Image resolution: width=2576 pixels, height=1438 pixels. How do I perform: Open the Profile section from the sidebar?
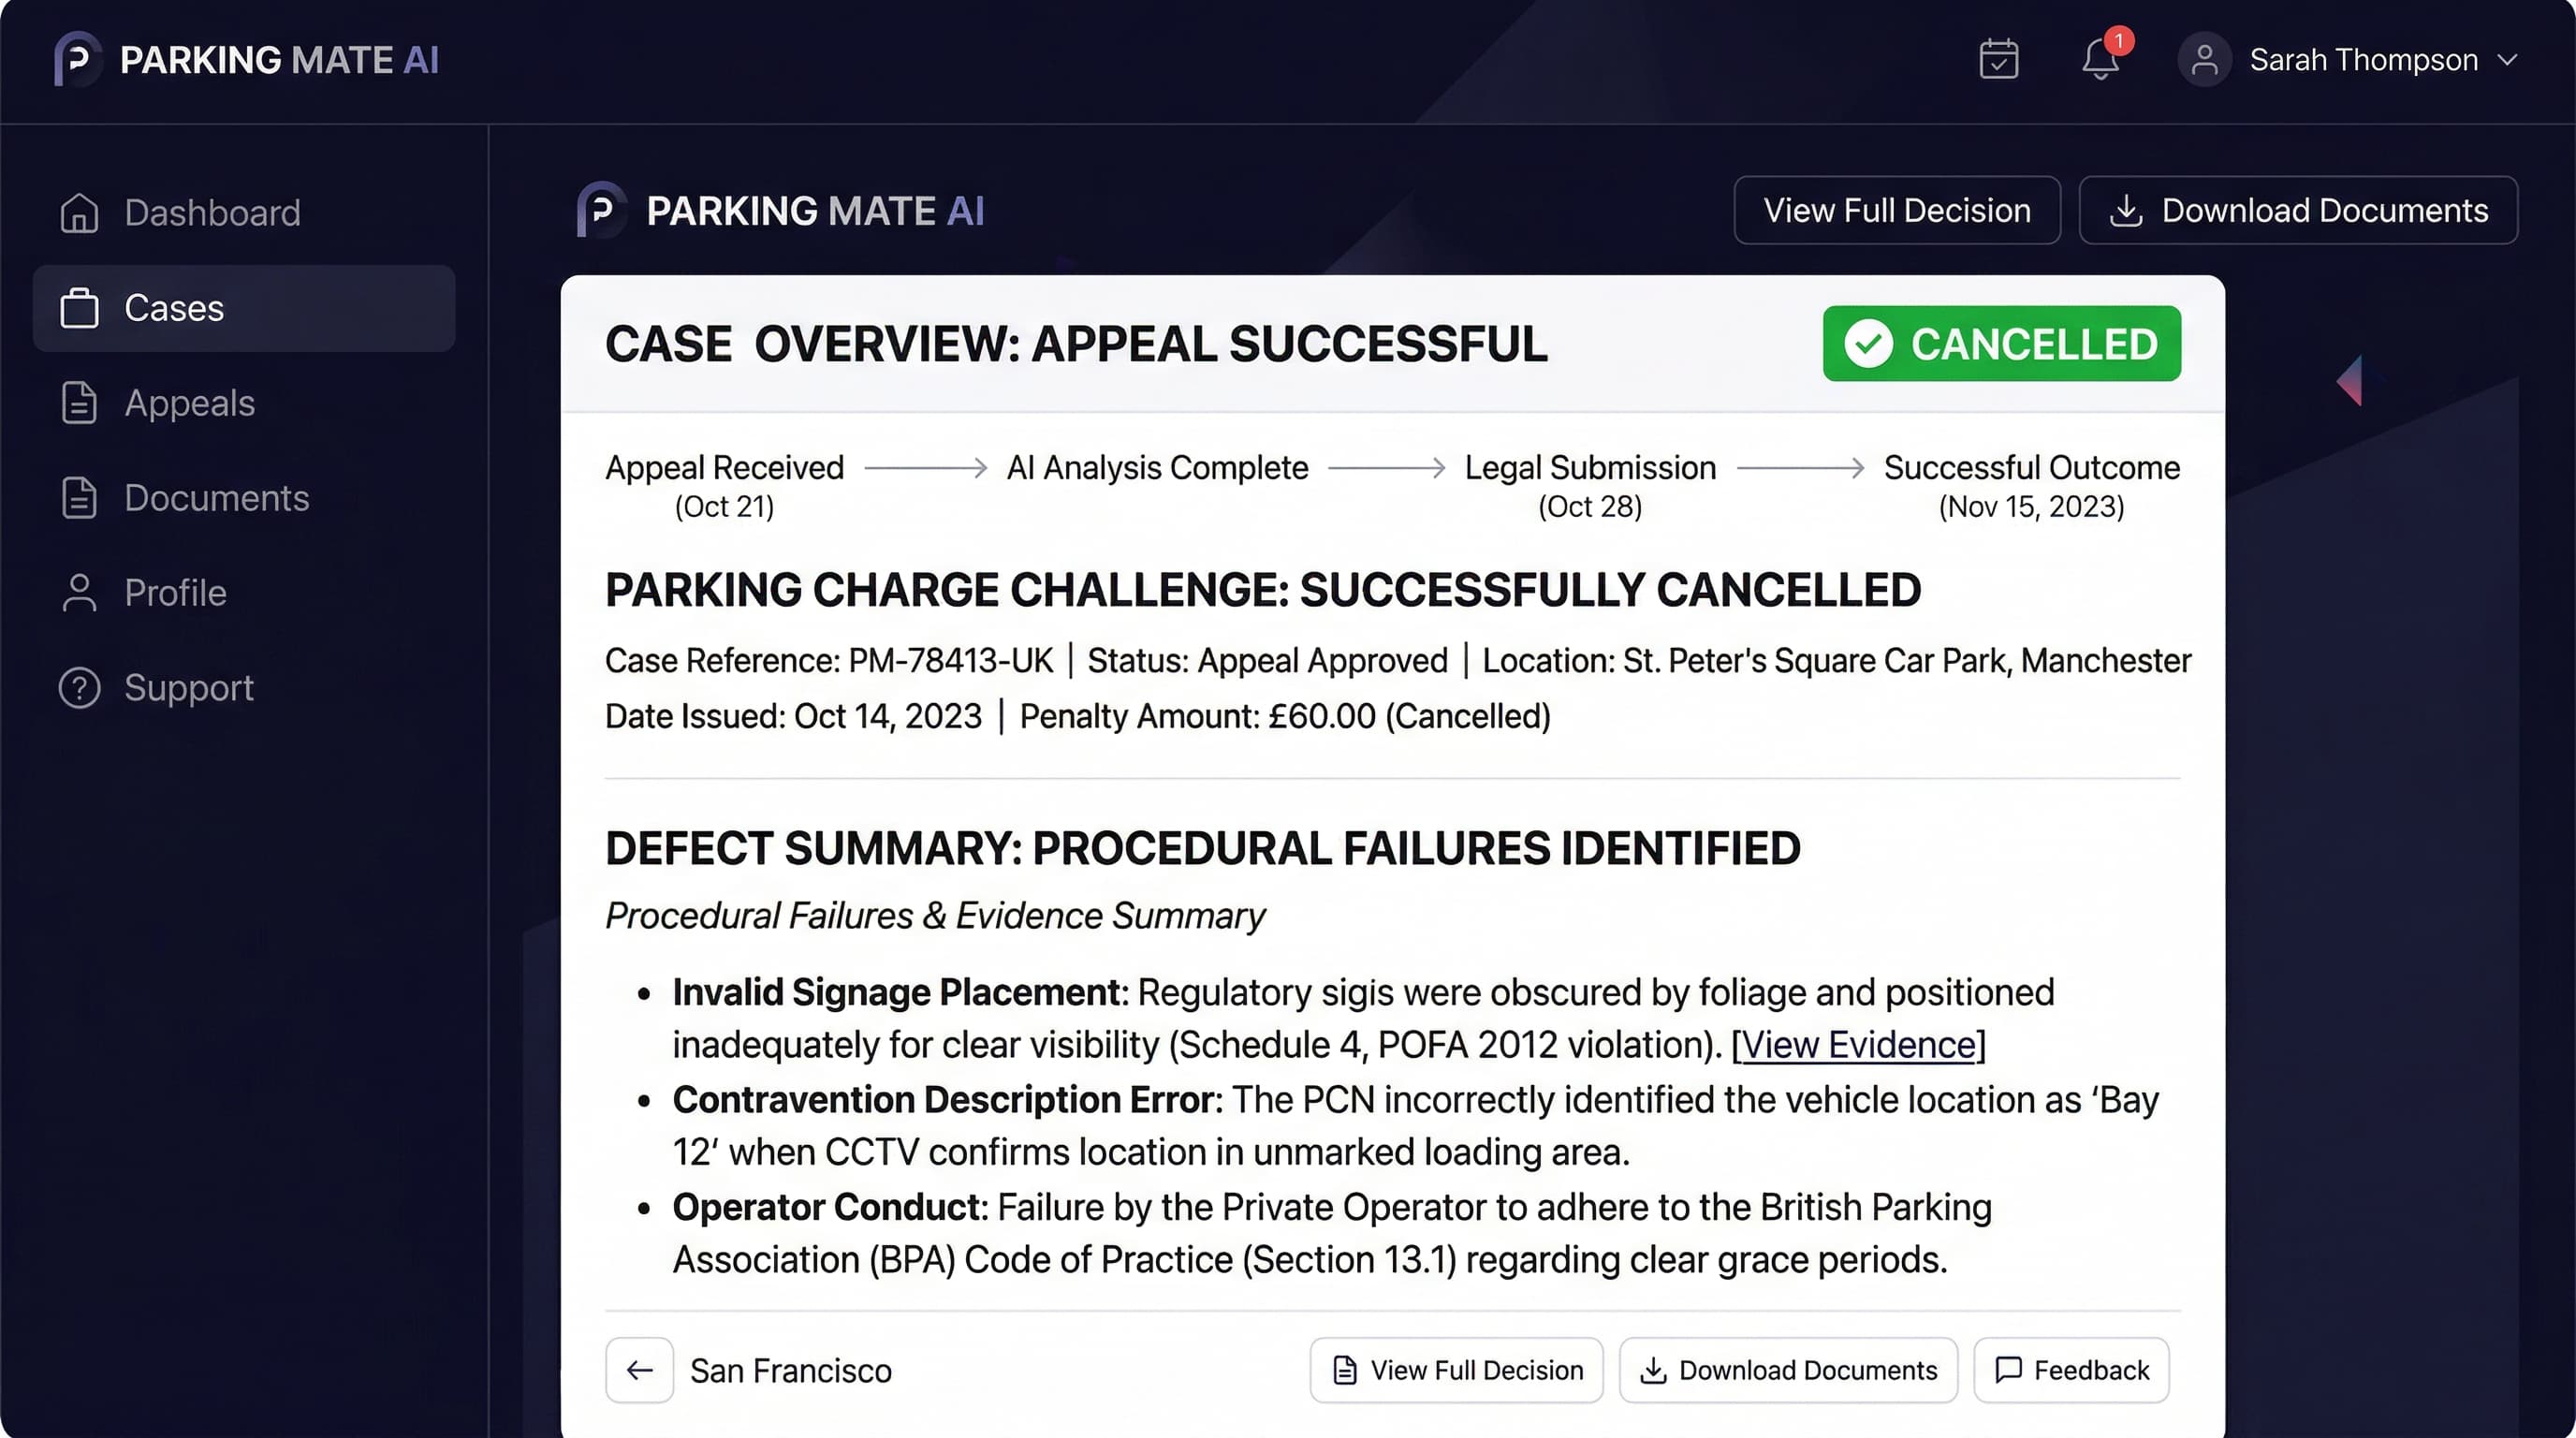(175, 592)
